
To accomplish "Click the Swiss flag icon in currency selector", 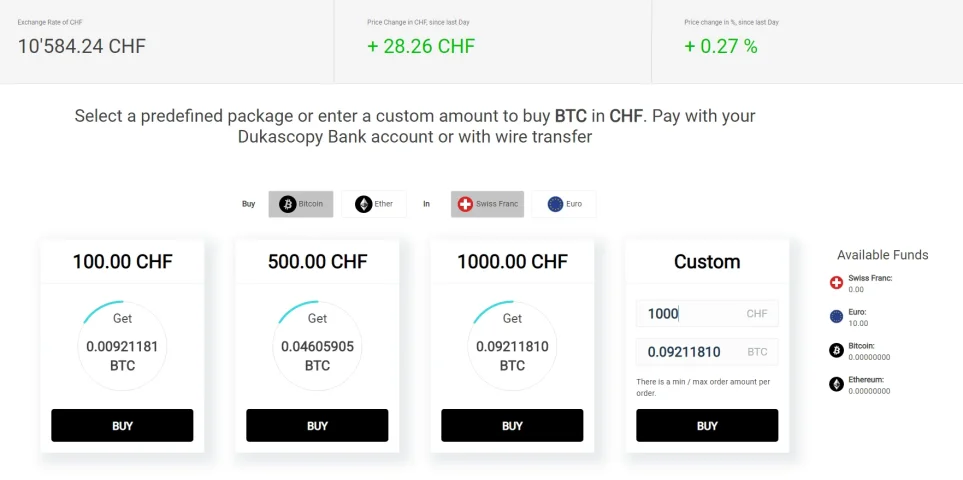I will 466,204.
